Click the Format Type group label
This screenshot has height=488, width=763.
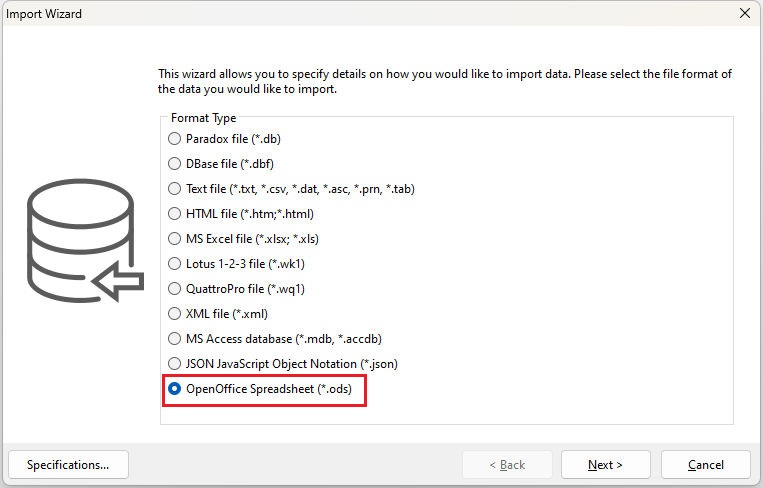(x=203, y=118)
